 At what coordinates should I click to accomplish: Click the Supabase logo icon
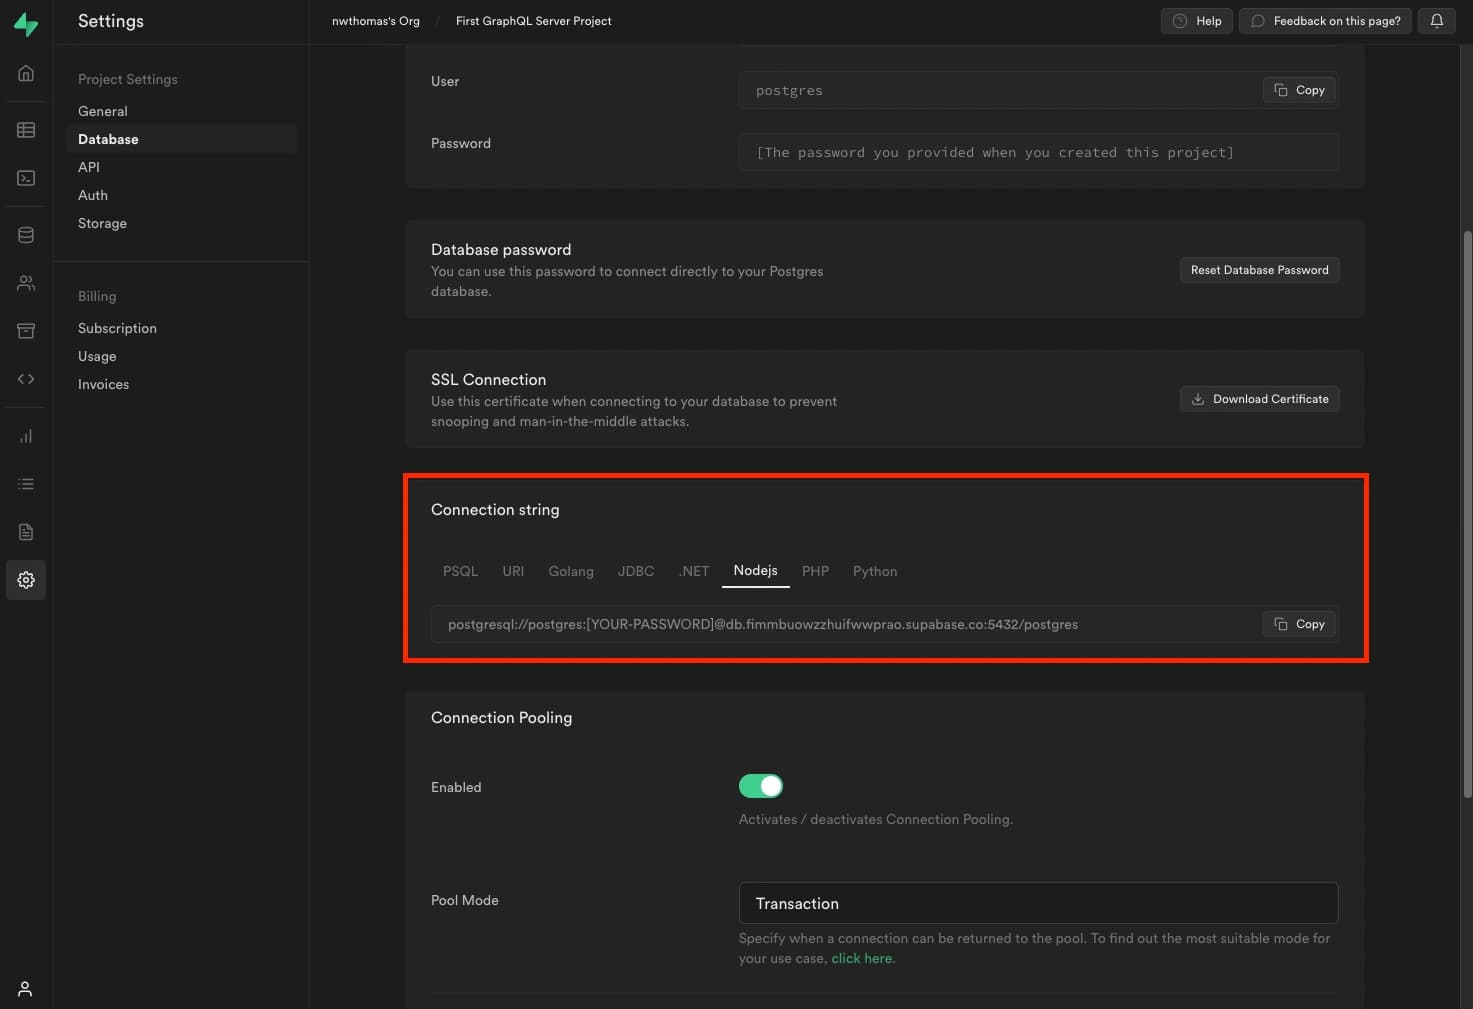click(x=26, y=24)
